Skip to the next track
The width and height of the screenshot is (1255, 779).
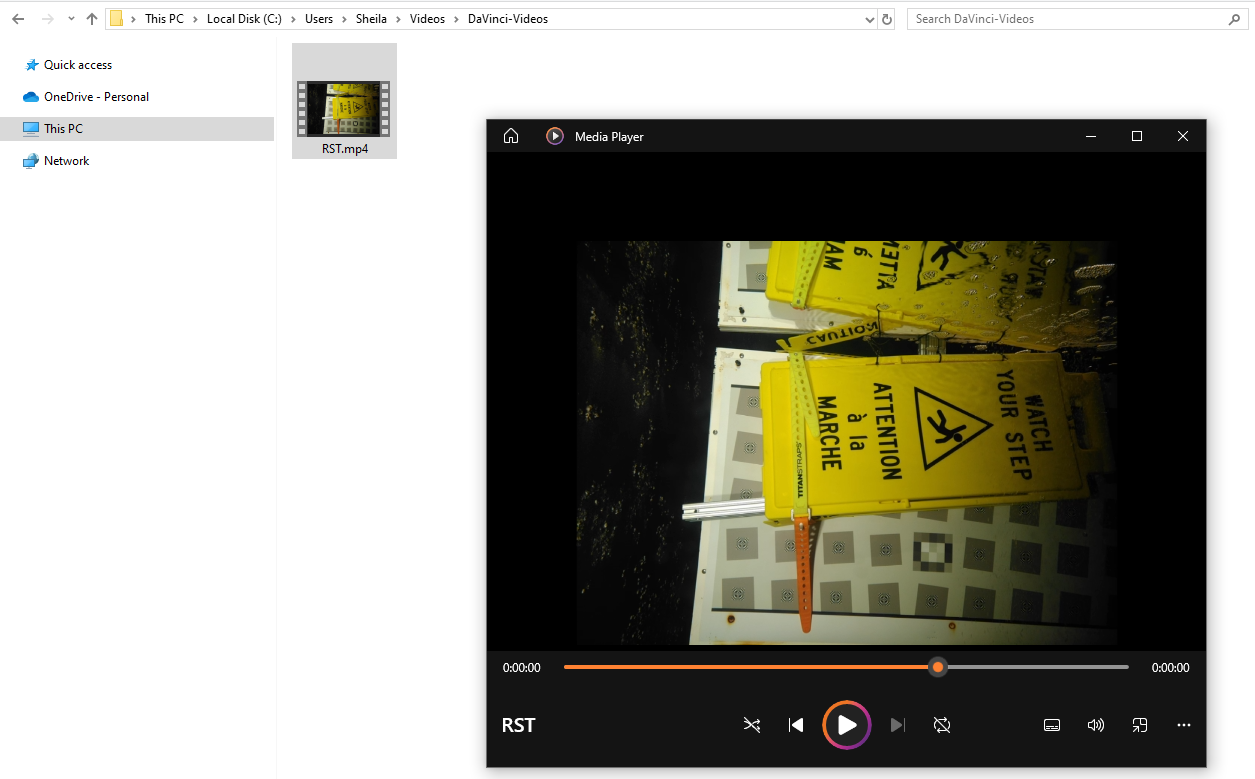897,725
